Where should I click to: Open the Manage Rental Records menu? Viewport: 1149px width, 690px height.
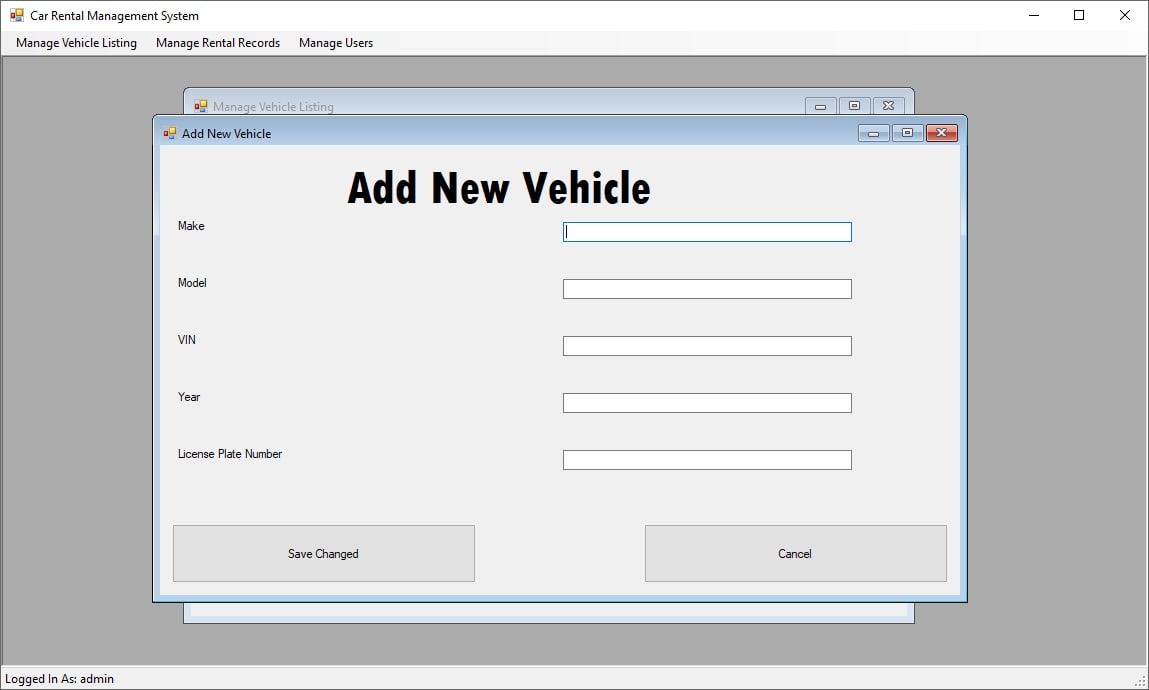click(218, 43)
